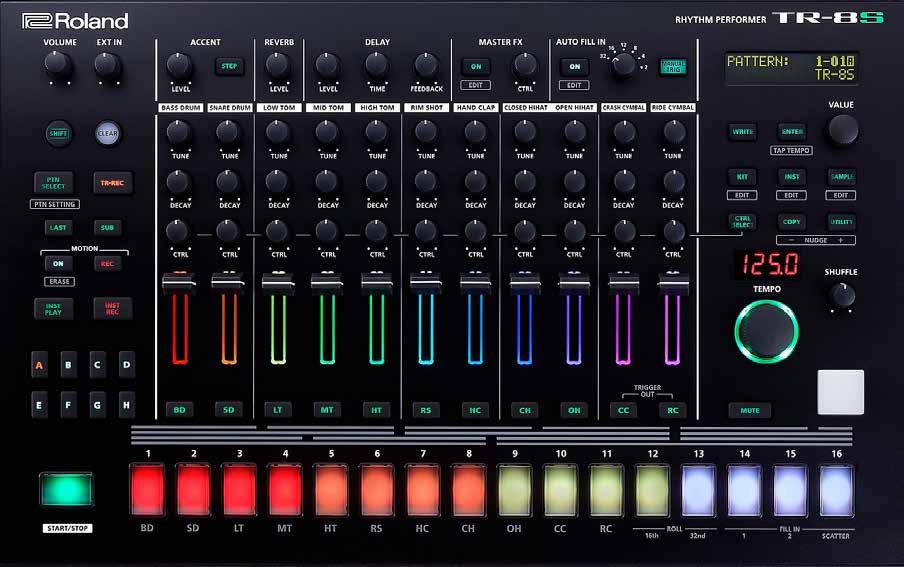Screen dimensions: 904x567
Task: Toggle the SUB step button
Action: click(107, 227)
